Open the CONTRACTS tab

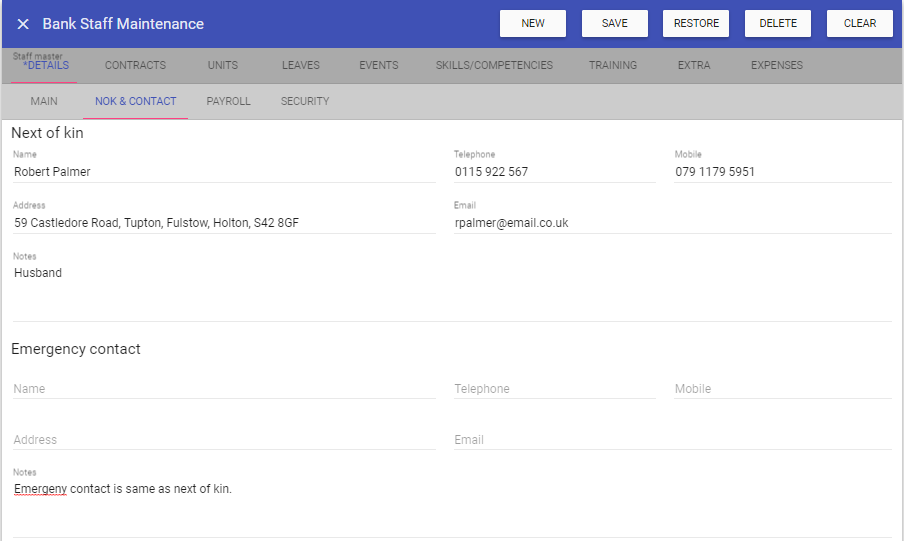point(135,66)
